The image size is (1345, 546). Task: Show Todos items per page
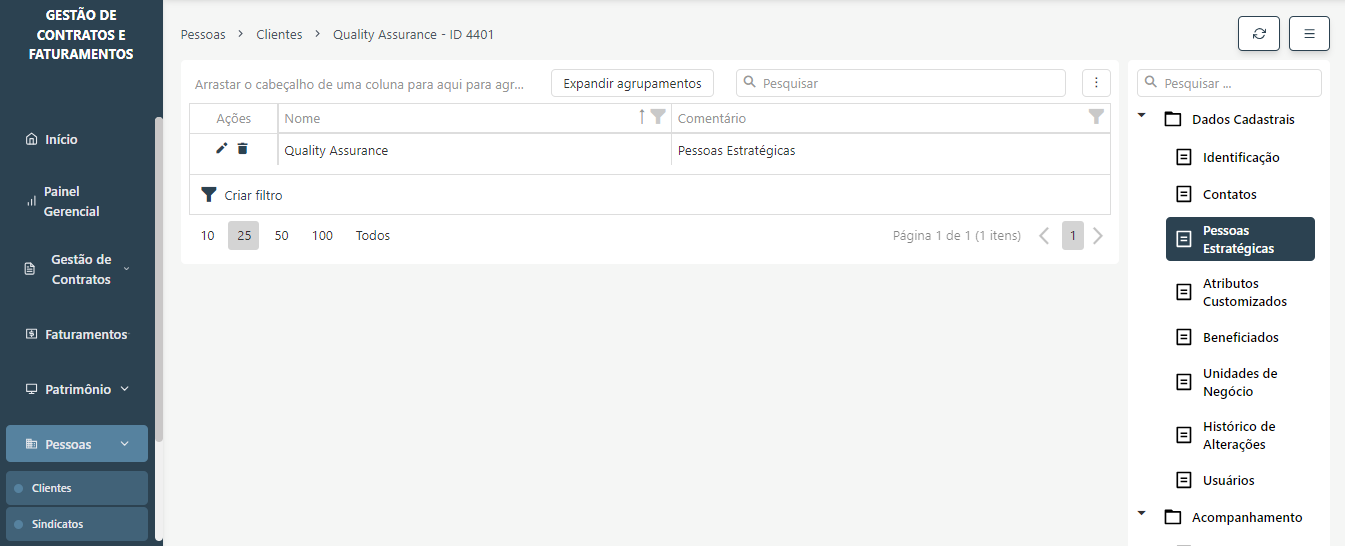[x=373, y=236]
